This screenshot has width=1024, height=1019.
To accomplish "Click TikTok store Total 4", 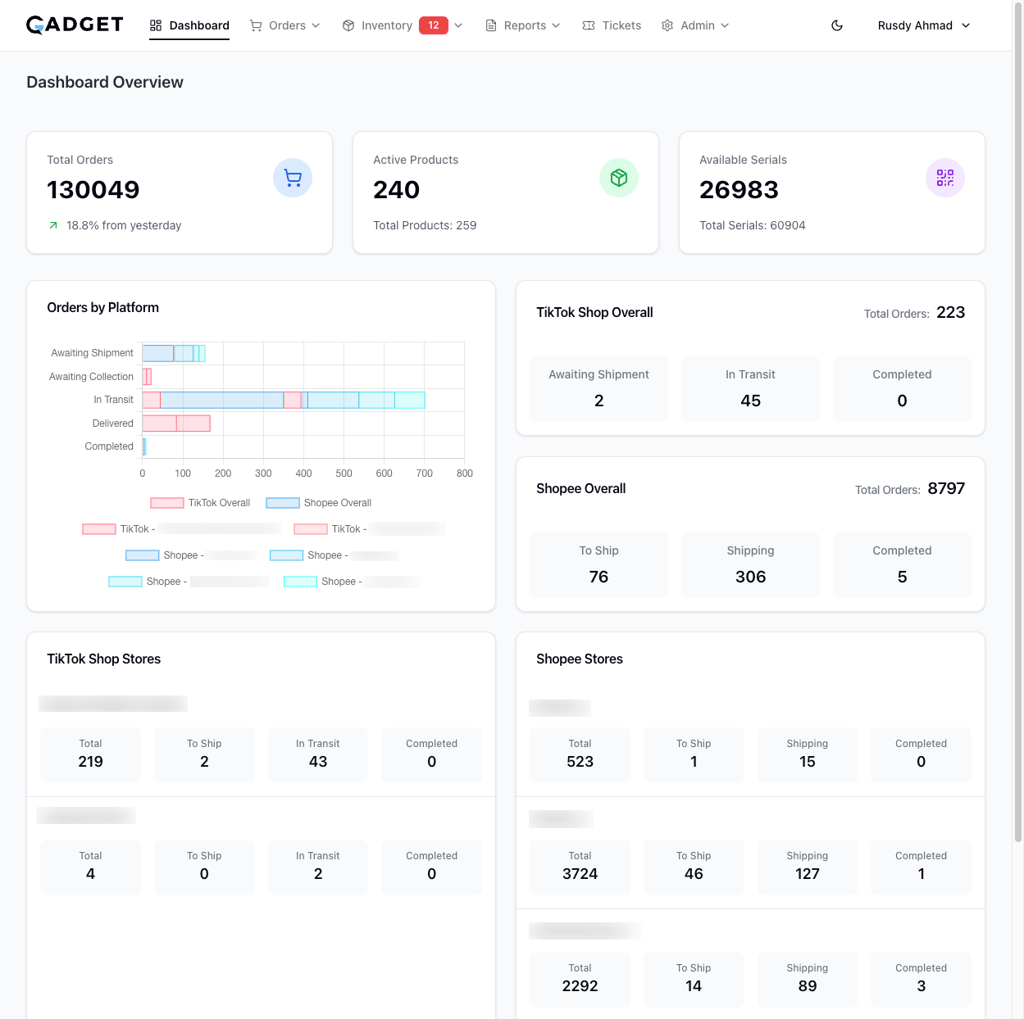I will coord(91,867).
